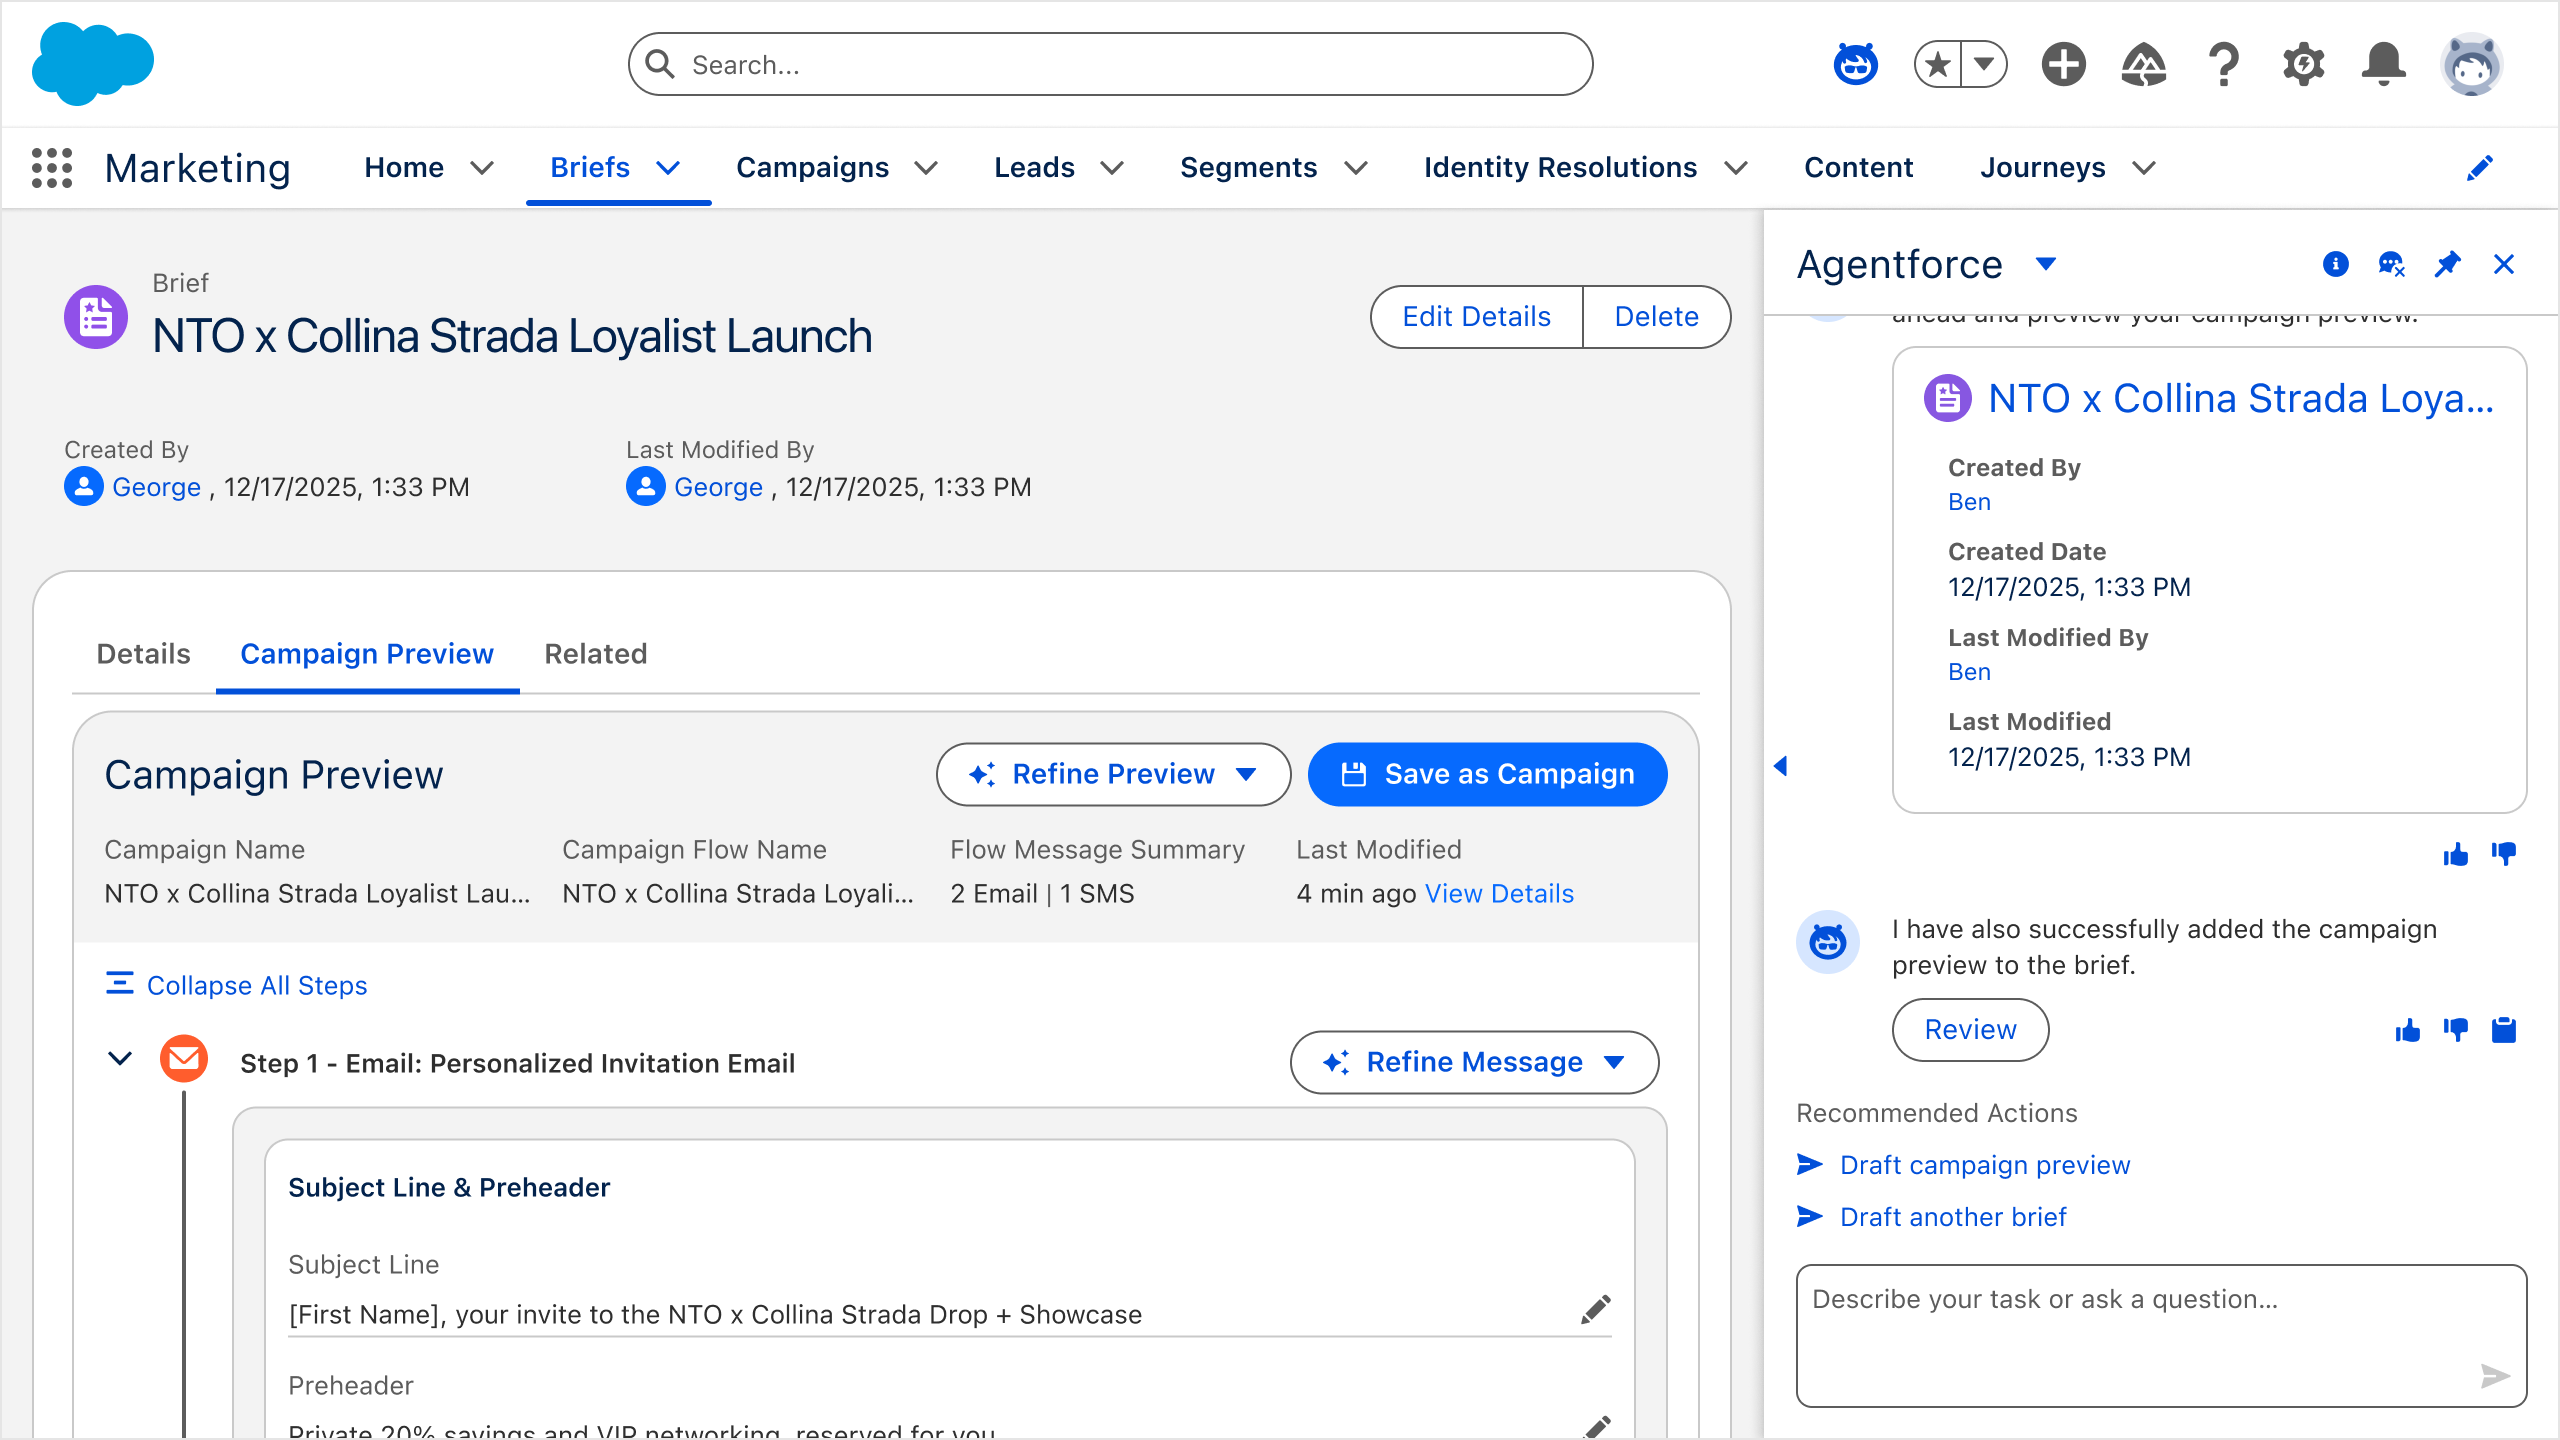Open the Agentforce title dropdown arrow
The height and width of the screenshot is (1440, 2560).
click(x=2046, y=264)
